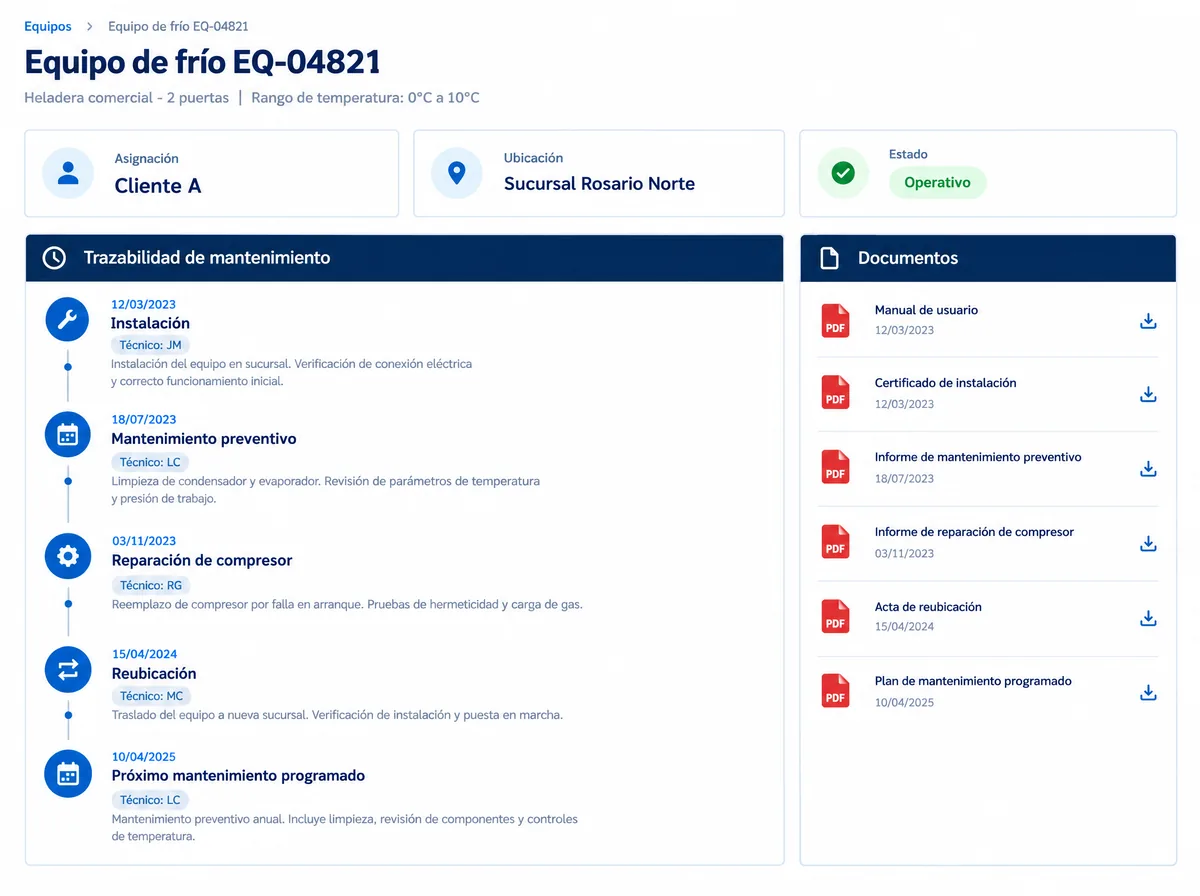Download the Certificado de instalación
This screenshot has width=1200, height=896.
tap(1148, 394)
